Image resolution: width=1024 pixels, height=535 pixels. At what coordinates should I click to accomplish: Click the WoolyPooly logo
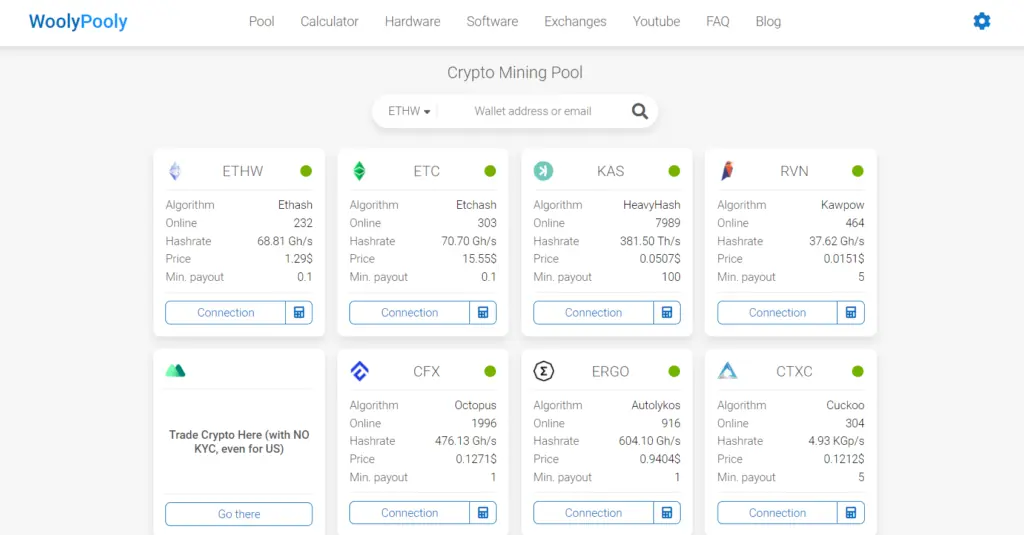point(78,22)
